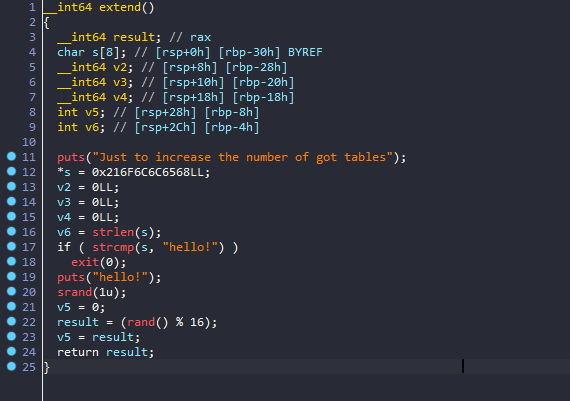Image resolution: width=570 pixels, height=401 pixels.
Task: Click breakpoint dot beside line 12
Action: click(12, 171)
